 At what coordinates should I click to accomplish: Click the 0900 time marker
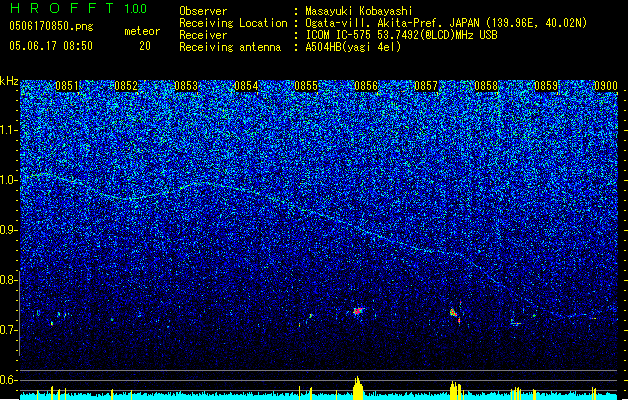pyautogui.click(x=606, y=86)
